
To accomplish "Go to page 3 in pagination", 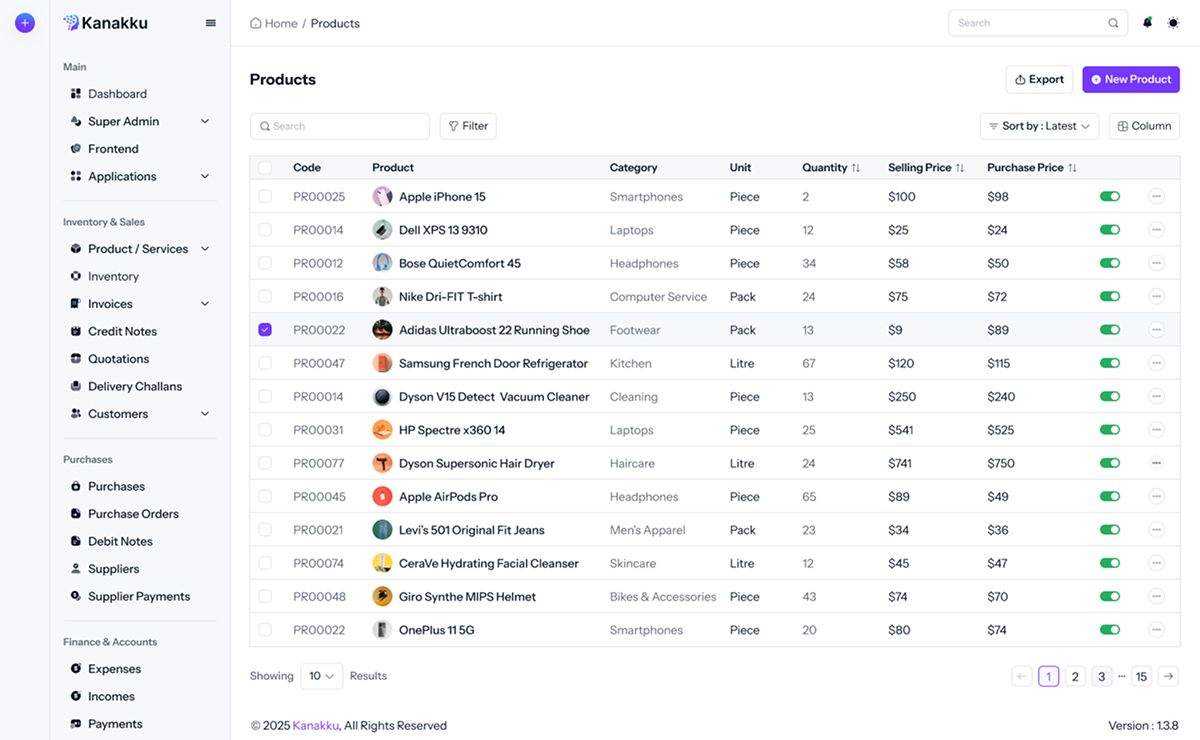I will tap(1101, 676).
